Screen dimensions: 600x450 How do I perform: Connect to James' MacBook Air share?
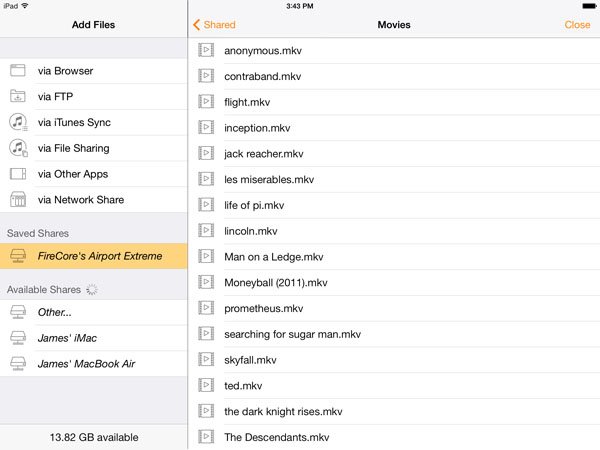[x=94, y=364]
